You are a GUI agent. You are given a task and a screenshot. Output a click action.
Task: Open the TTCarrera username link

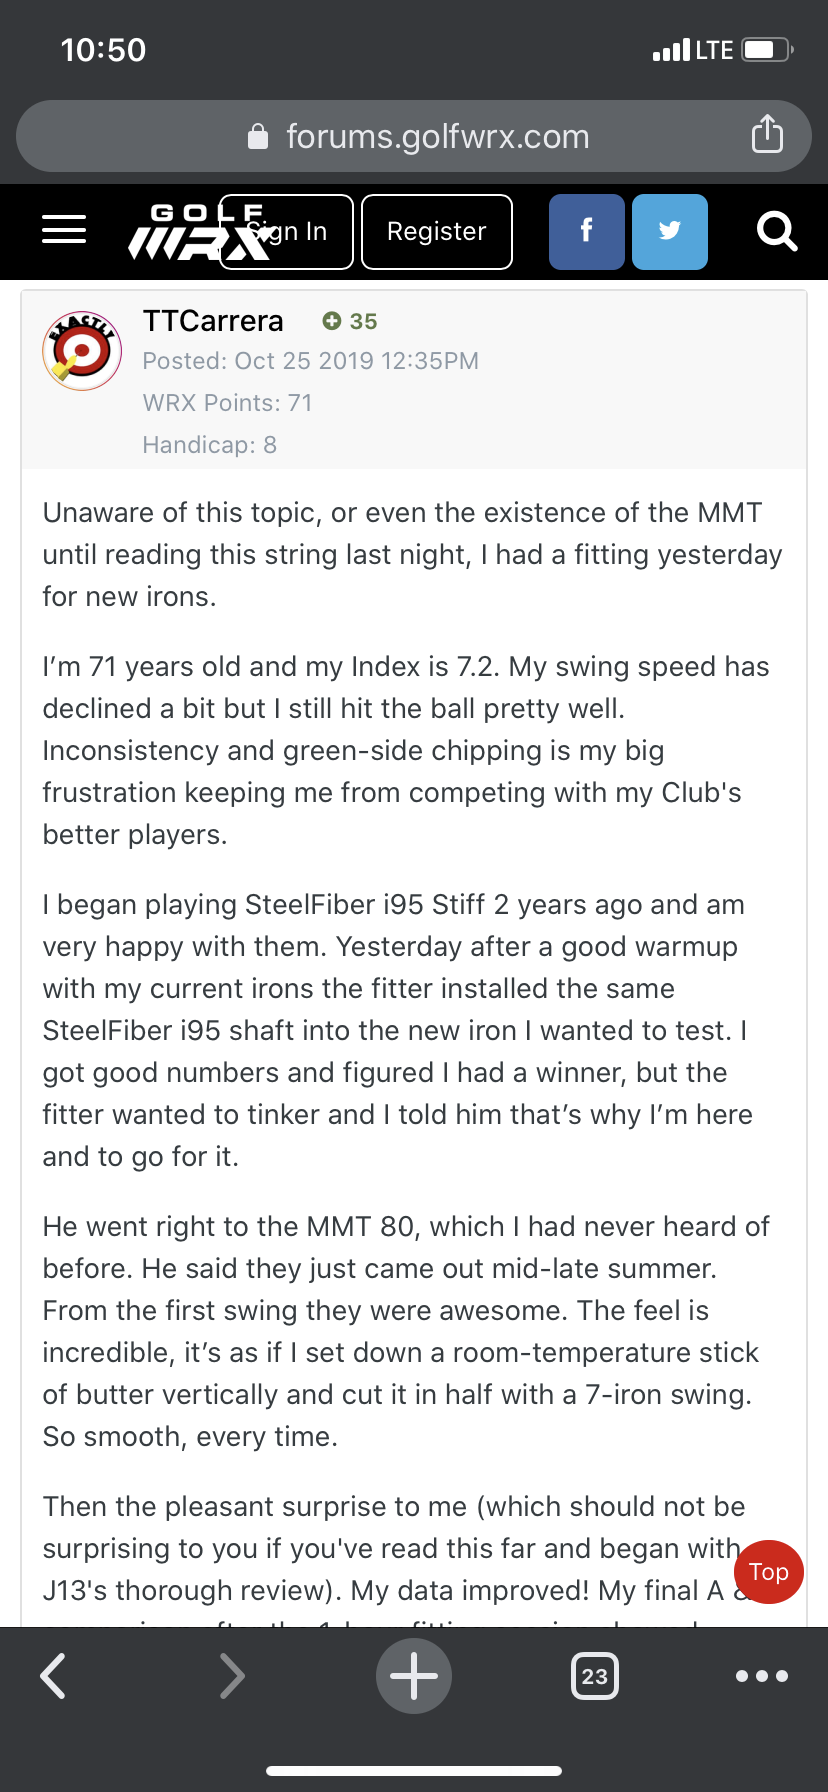click(x=213, y=321)
